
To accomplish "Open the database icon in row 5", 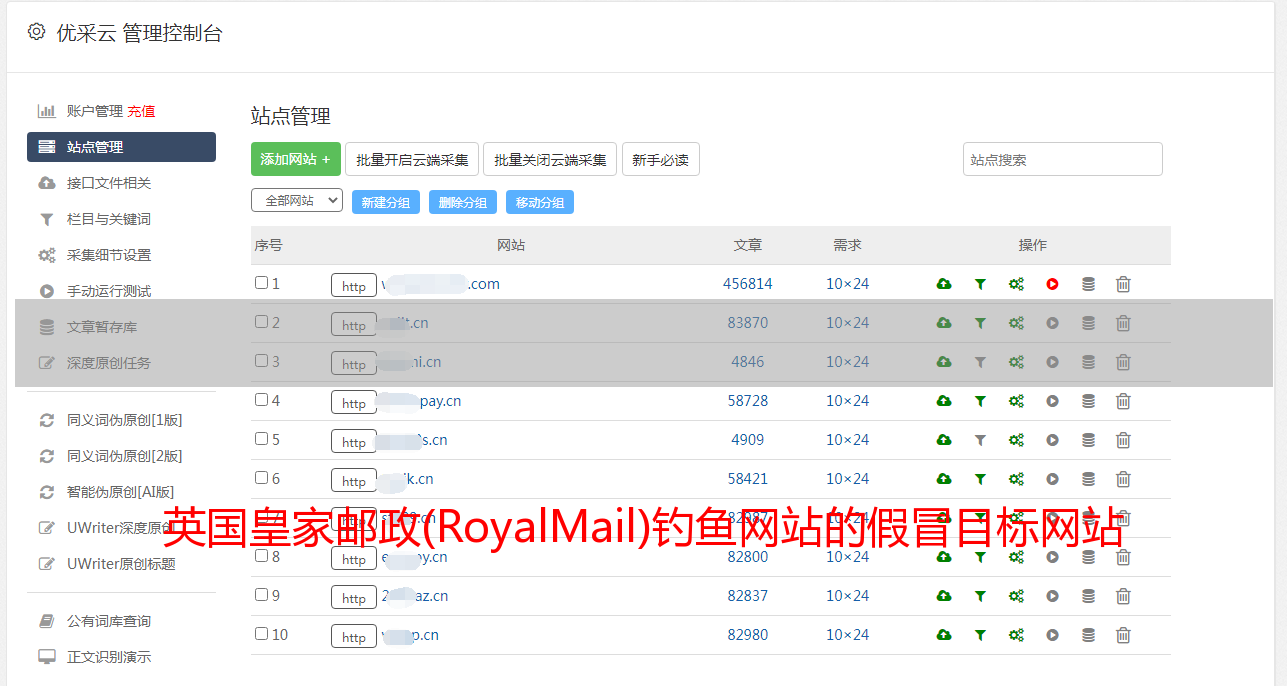I will [x=1088, y=440].
